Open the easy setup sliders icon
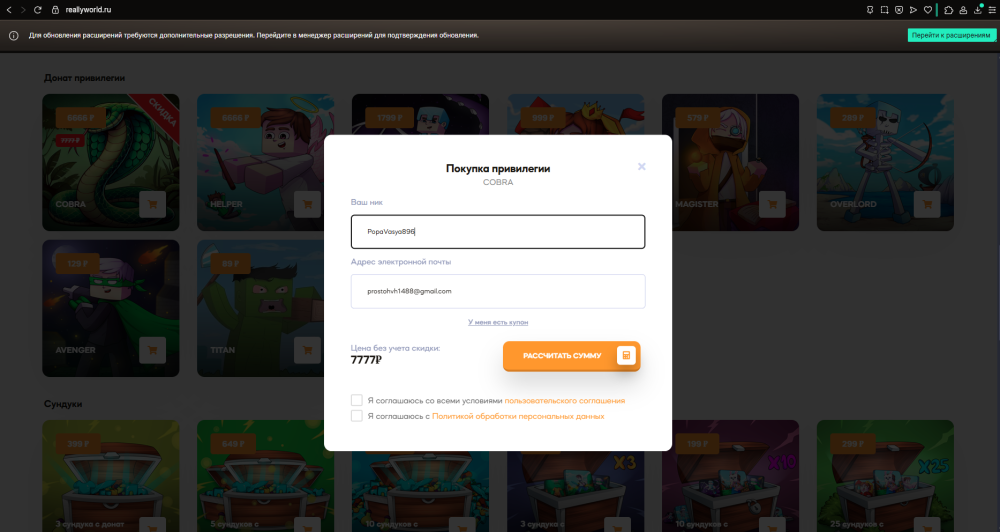 point(992,10)
